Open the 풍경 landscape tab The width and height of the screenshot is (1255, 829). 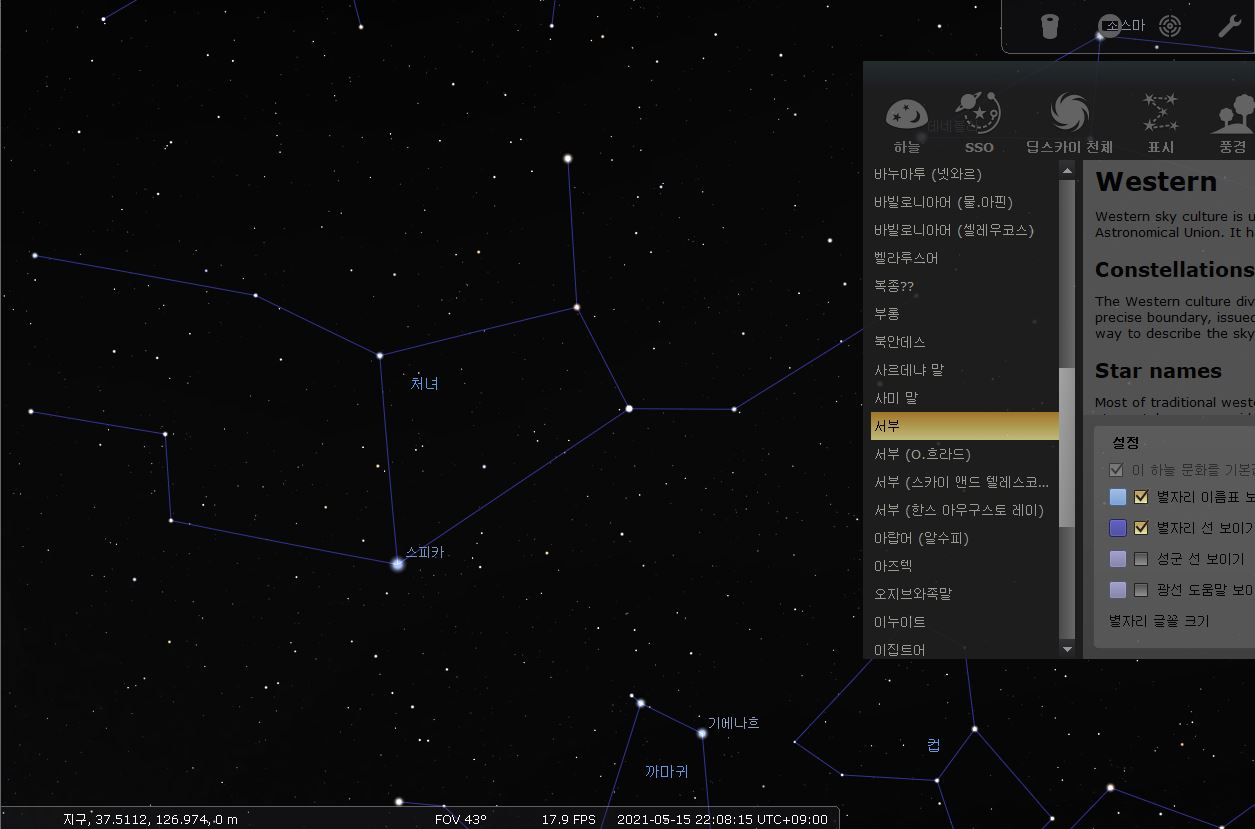point(1232,124)
